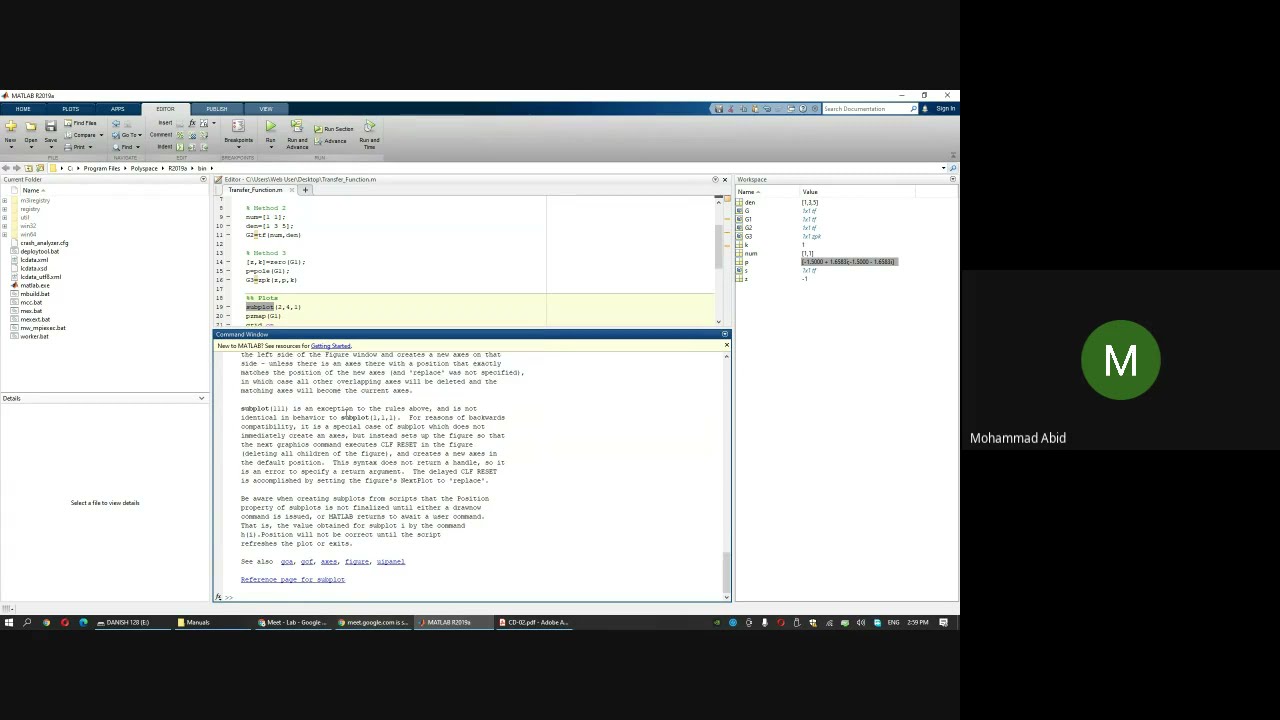Click the navigate Back arrow icon in ribbon

(x=116, y=123)
